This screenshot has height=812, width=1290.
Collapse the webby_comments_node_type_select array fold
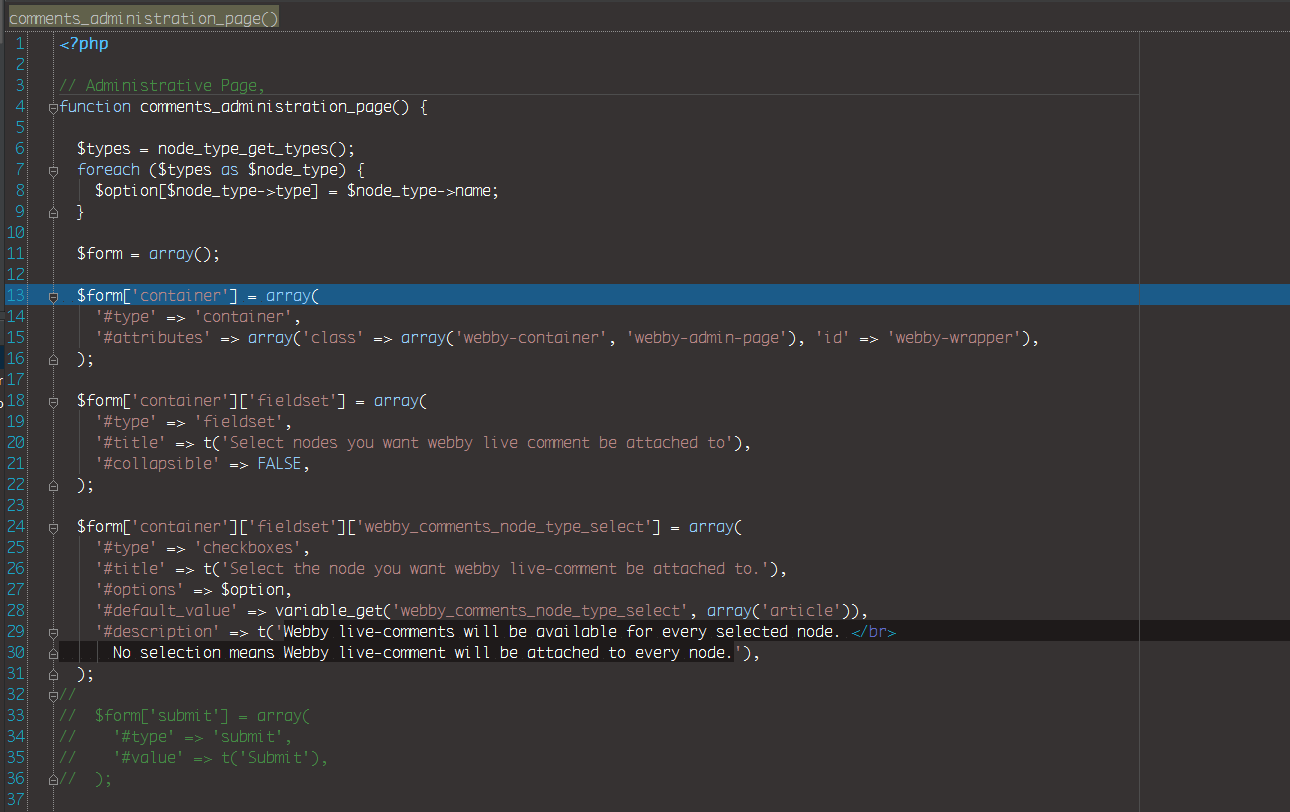coord(52,527)
